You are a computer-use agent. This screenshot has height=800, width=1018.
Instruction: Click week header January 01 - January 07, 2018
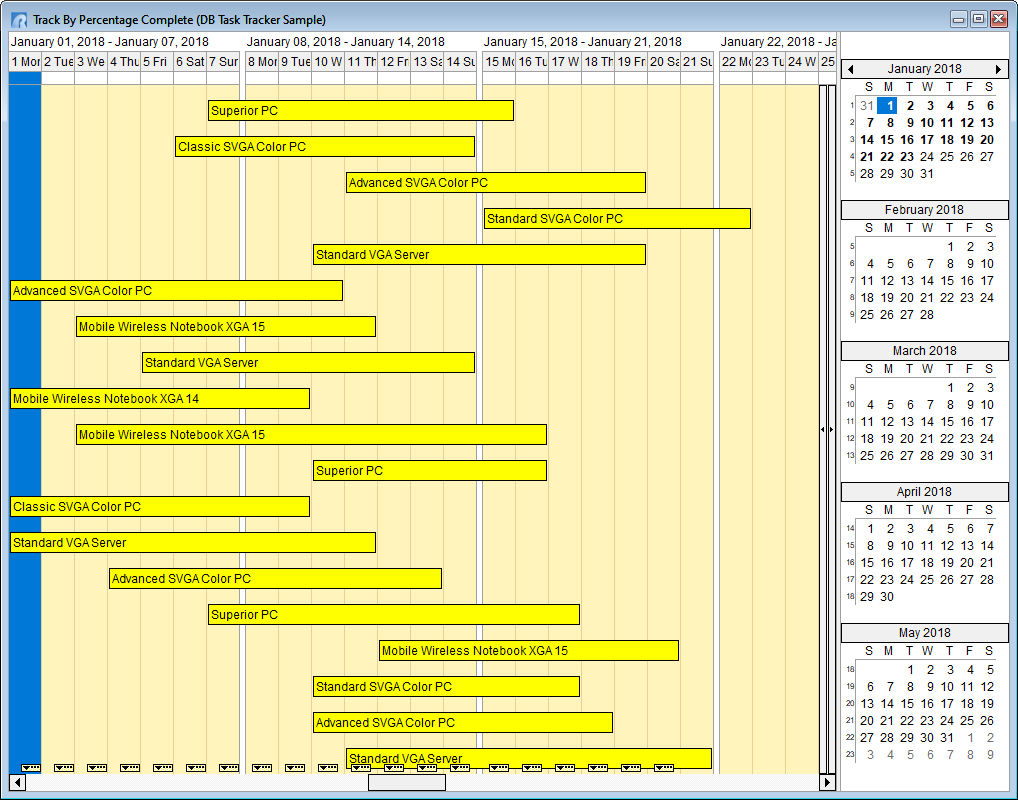point(124,42)
